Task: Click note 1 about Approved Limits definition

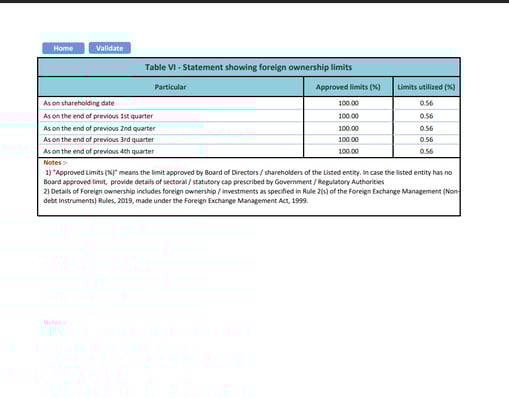Action: 248,177
